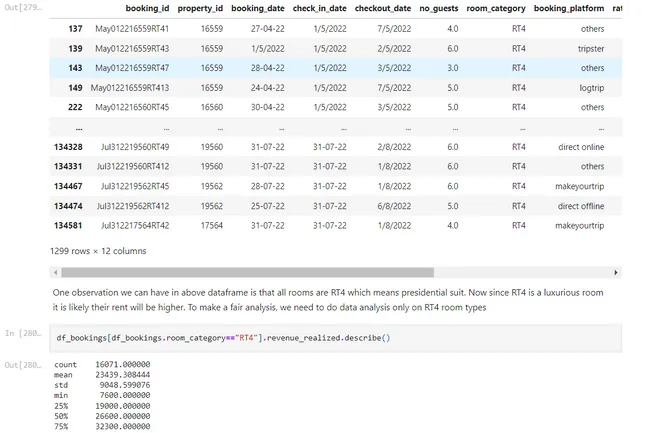
Task: Click booking date 24-04-22
Action: point(268,88)
